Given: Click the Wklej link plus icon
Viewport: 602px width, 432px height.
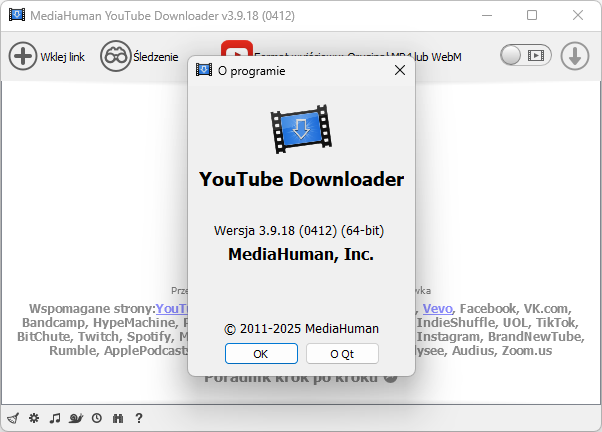Looking at the screenshot, I should tap(23, 56).
